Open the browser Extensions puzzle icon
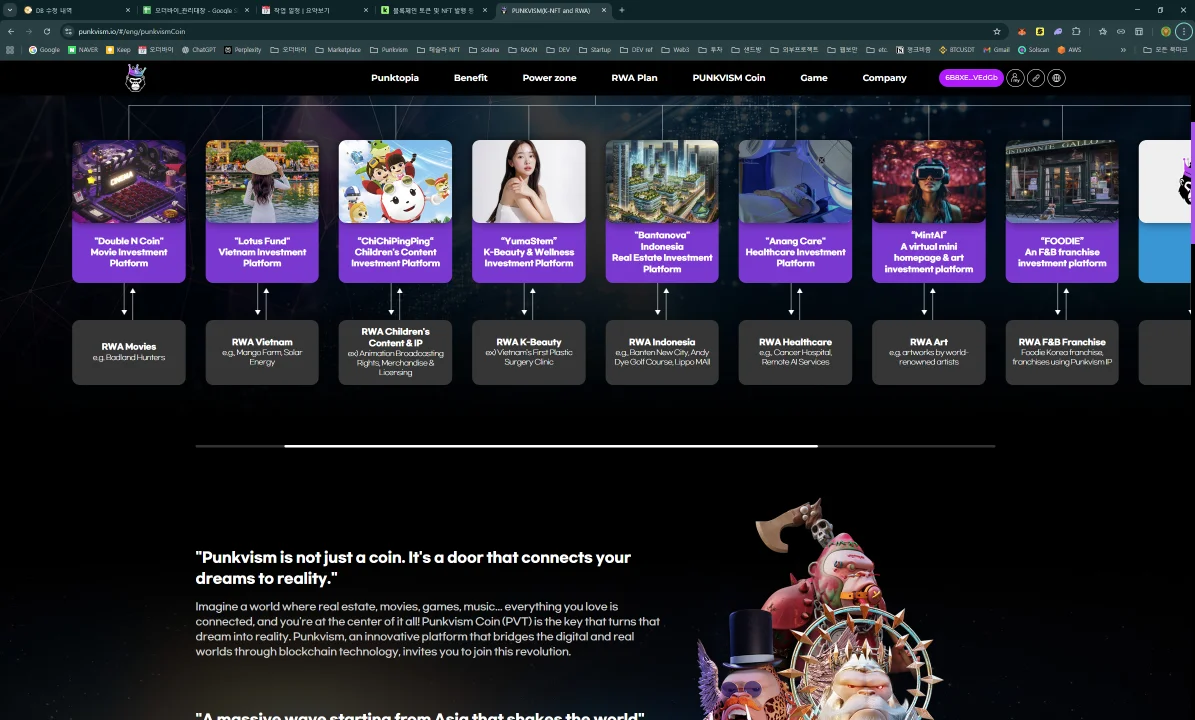1195x720 pixels. pyautogui.click(x=1076, y=31)
